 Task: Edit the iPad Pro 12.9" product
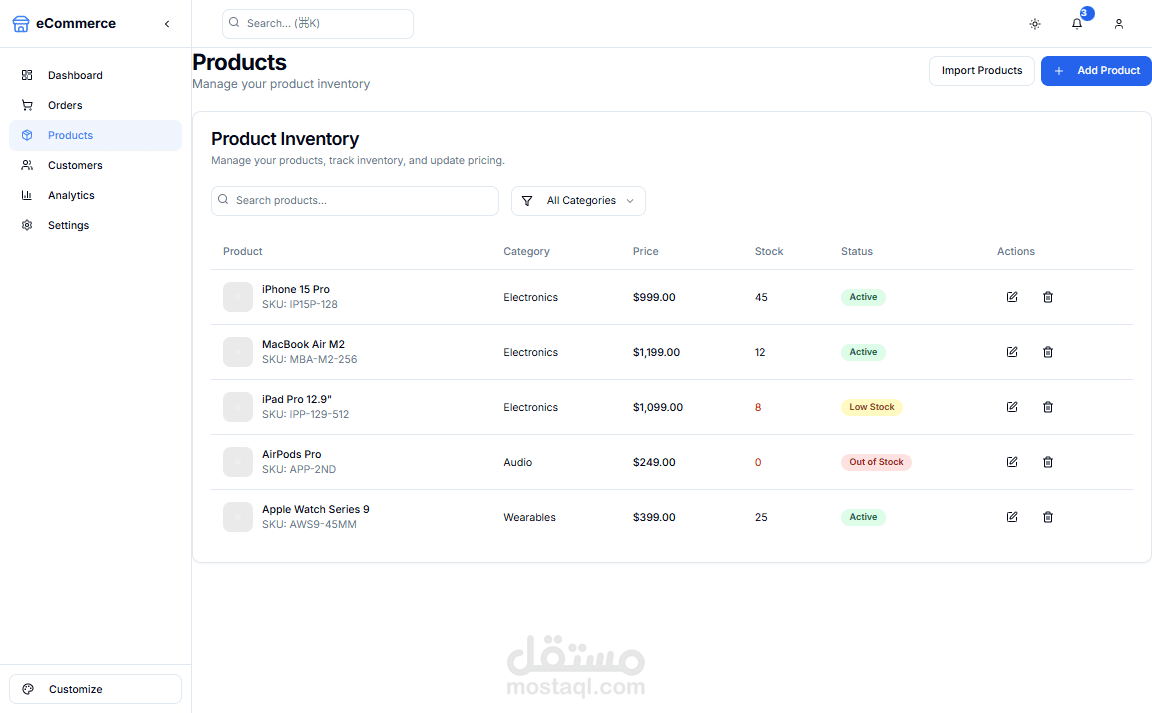tap(1012, 407)
